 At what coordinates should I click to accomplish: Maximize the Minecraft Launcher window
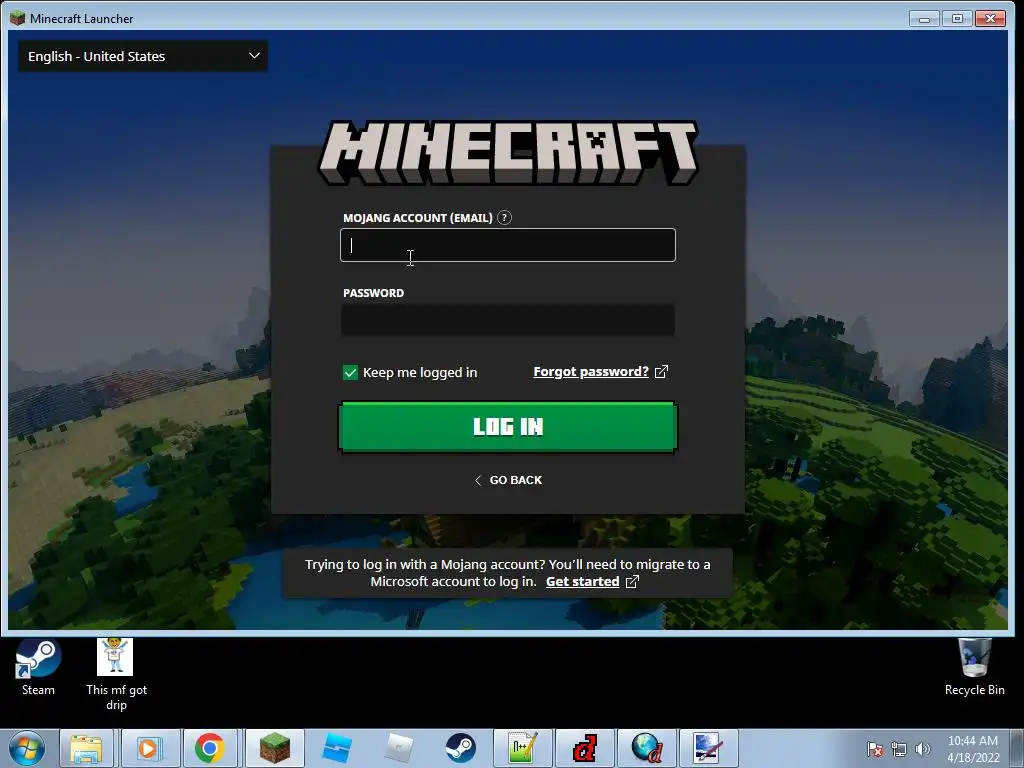(957, 18)
